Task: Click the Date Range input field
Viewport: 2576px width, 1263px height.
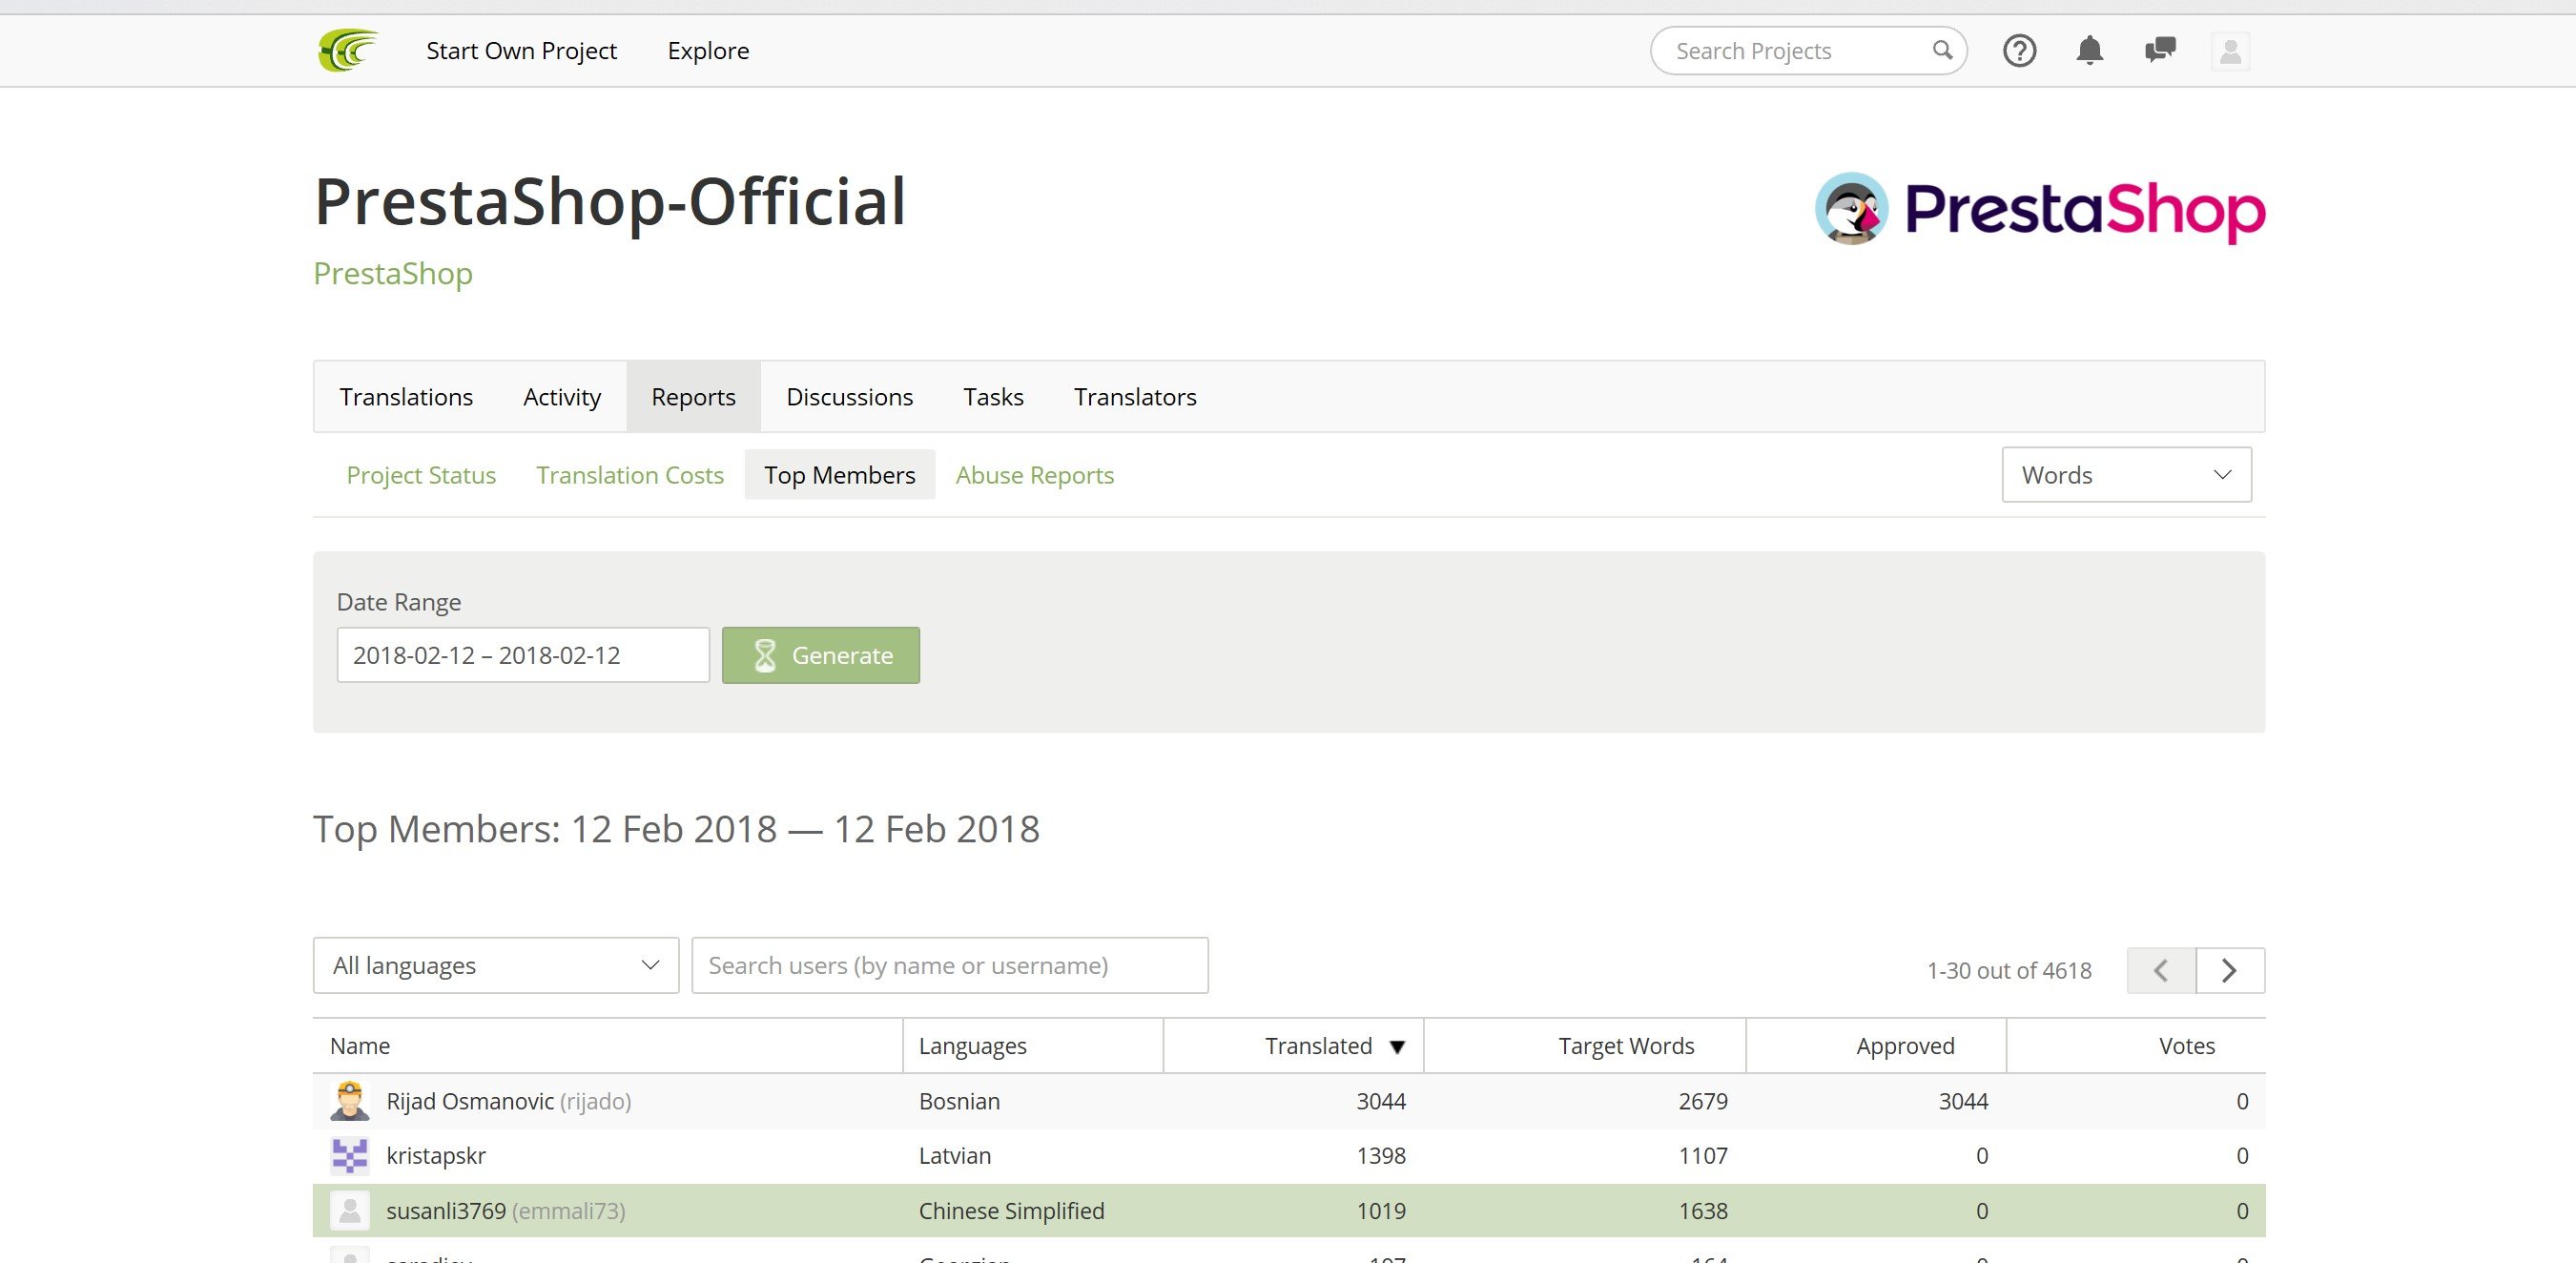Action: pos(523,655)
